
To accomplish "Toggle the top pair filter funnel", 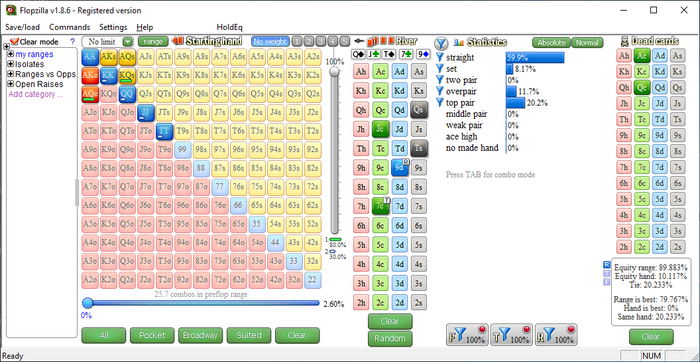I will tap(440, 103).
